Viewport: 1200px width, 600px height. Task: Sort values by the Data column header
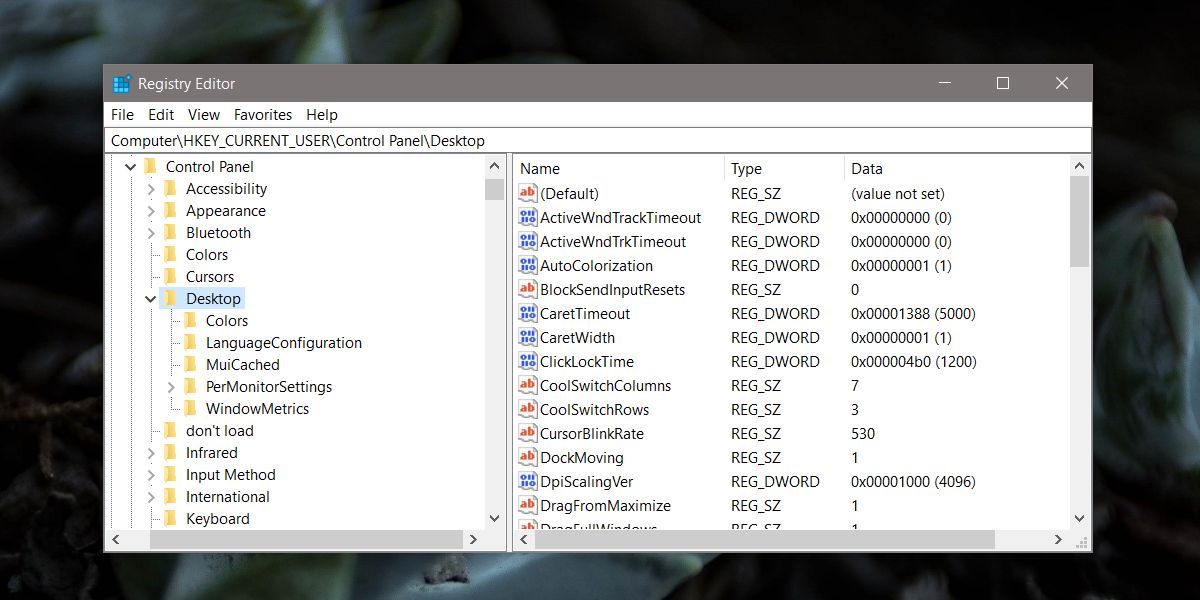[956, 169]
